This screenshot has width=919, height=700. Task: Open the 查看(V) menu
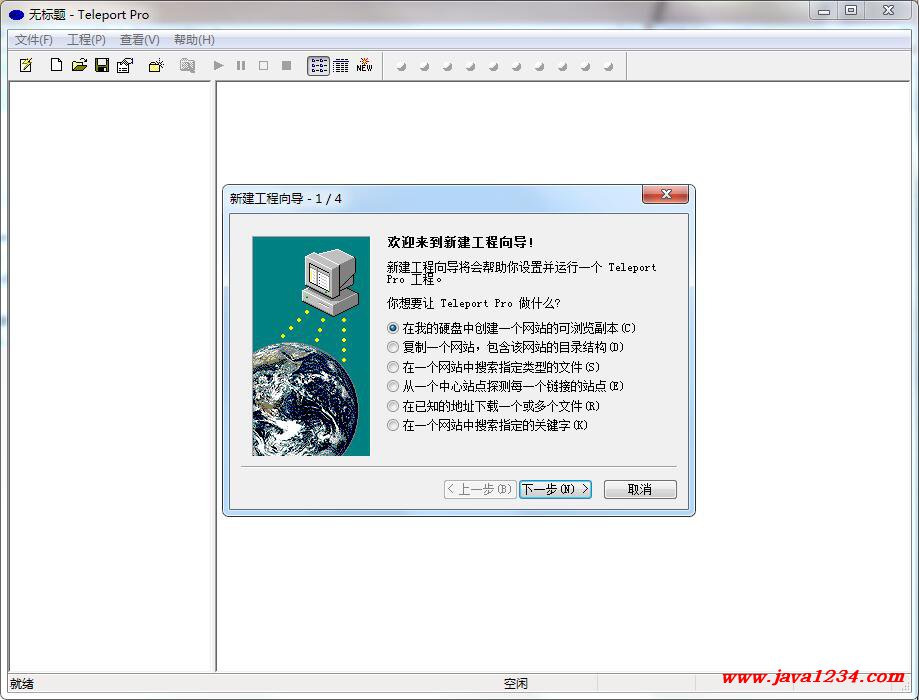tap(139, 39)
